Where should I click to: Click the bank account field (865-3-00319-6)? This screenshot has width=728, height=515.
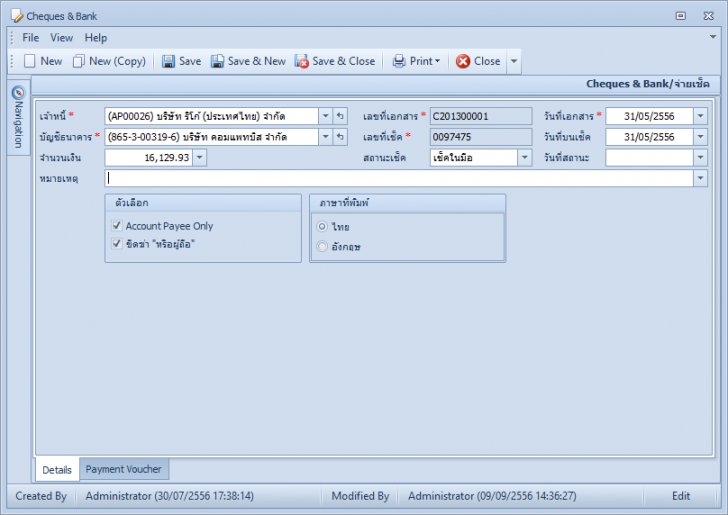coord(212,137)
